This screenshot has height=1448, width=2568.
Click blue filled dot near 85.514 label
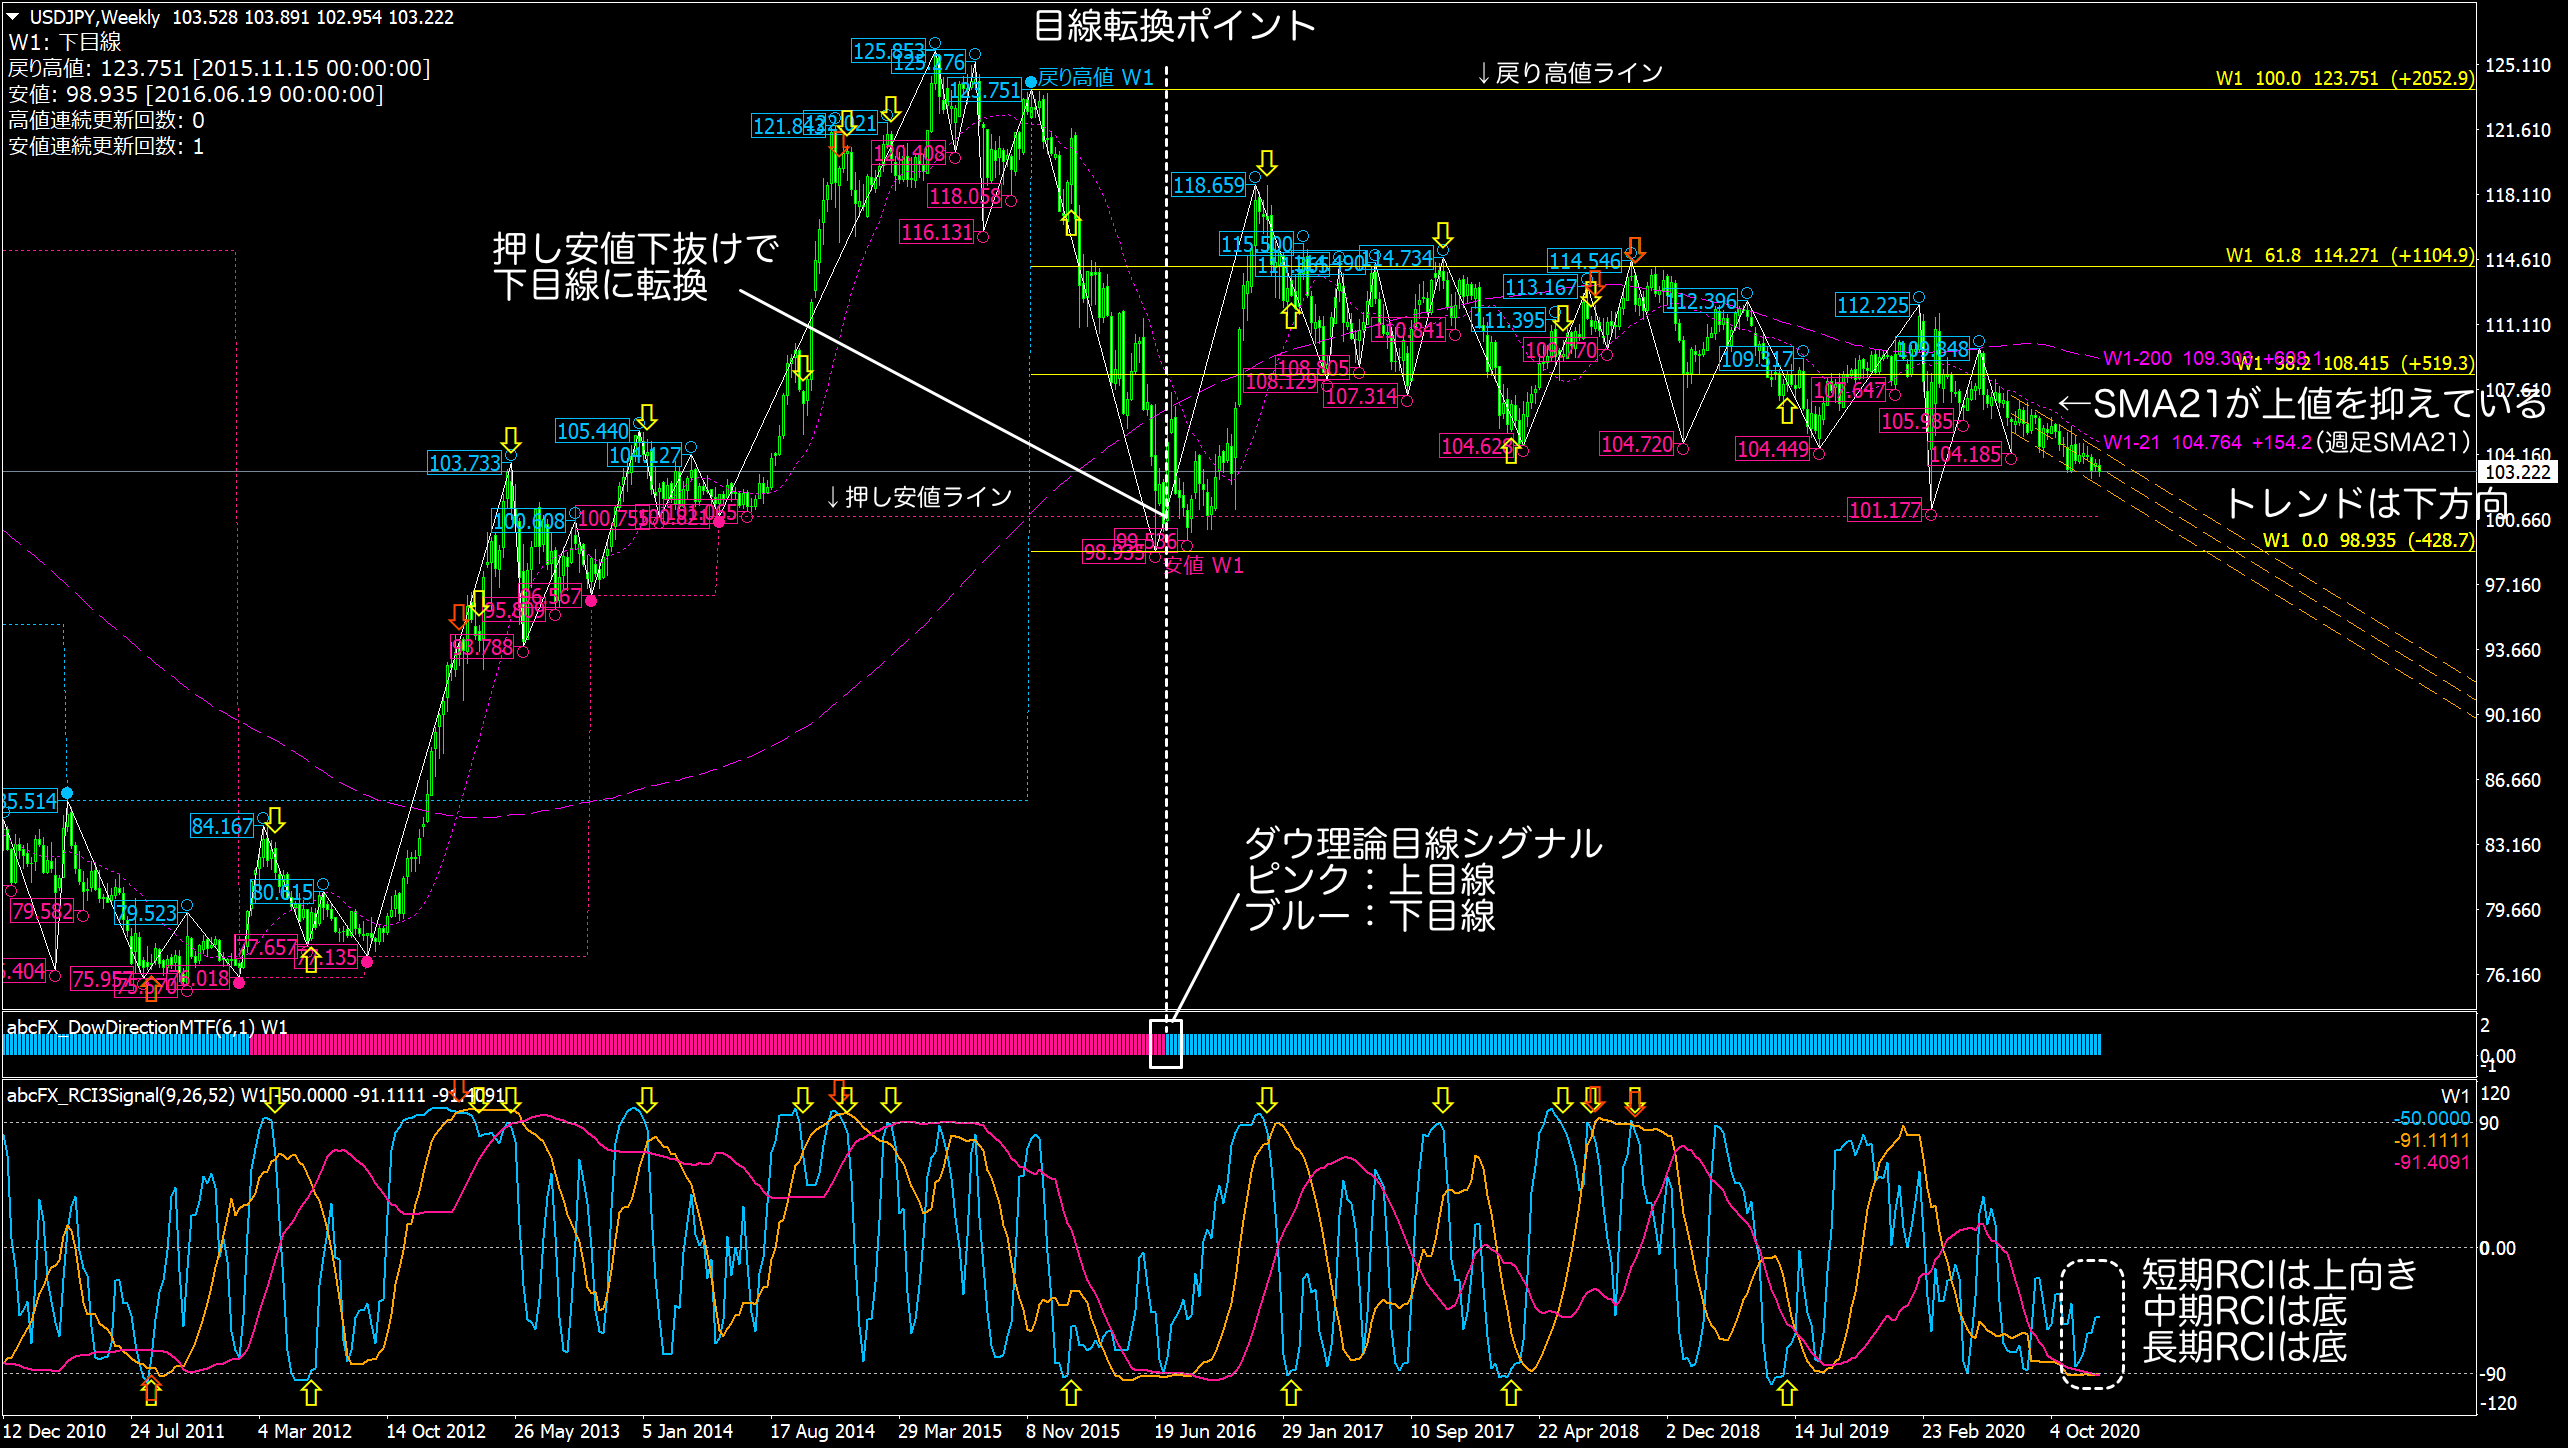click(66, 793)
